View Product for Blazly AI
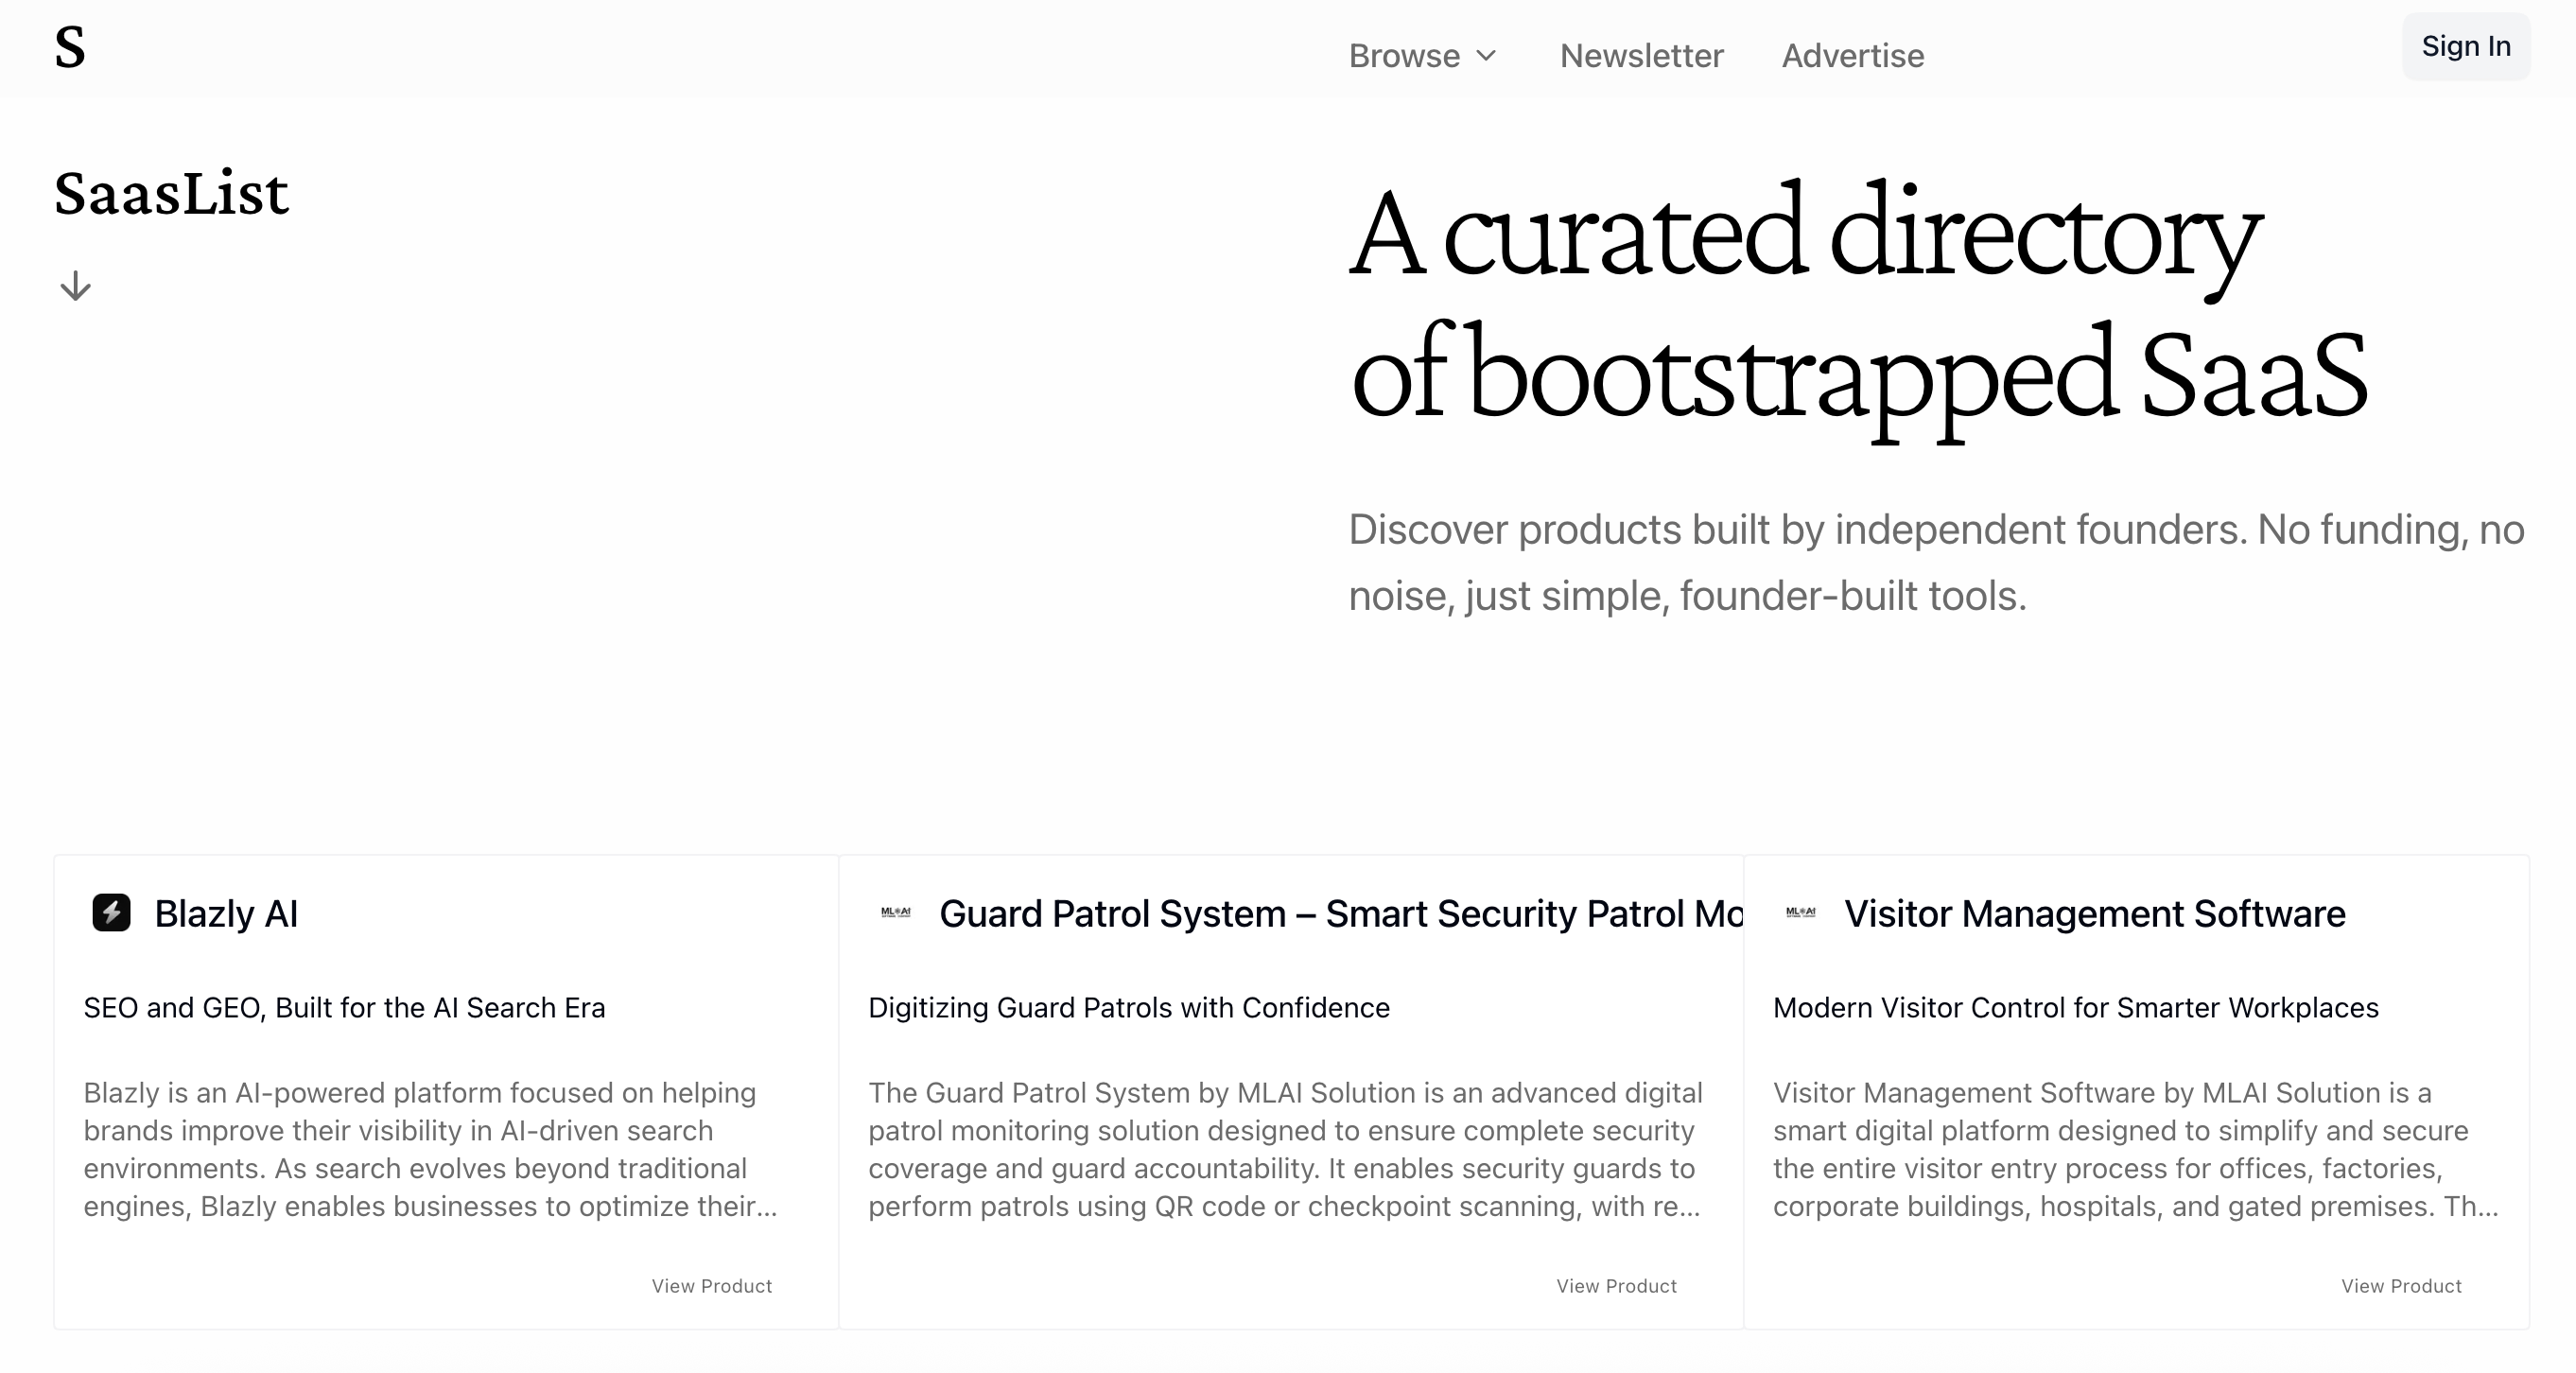The height and width of the screenshot is (1373, 2576). click(711, 1286)
